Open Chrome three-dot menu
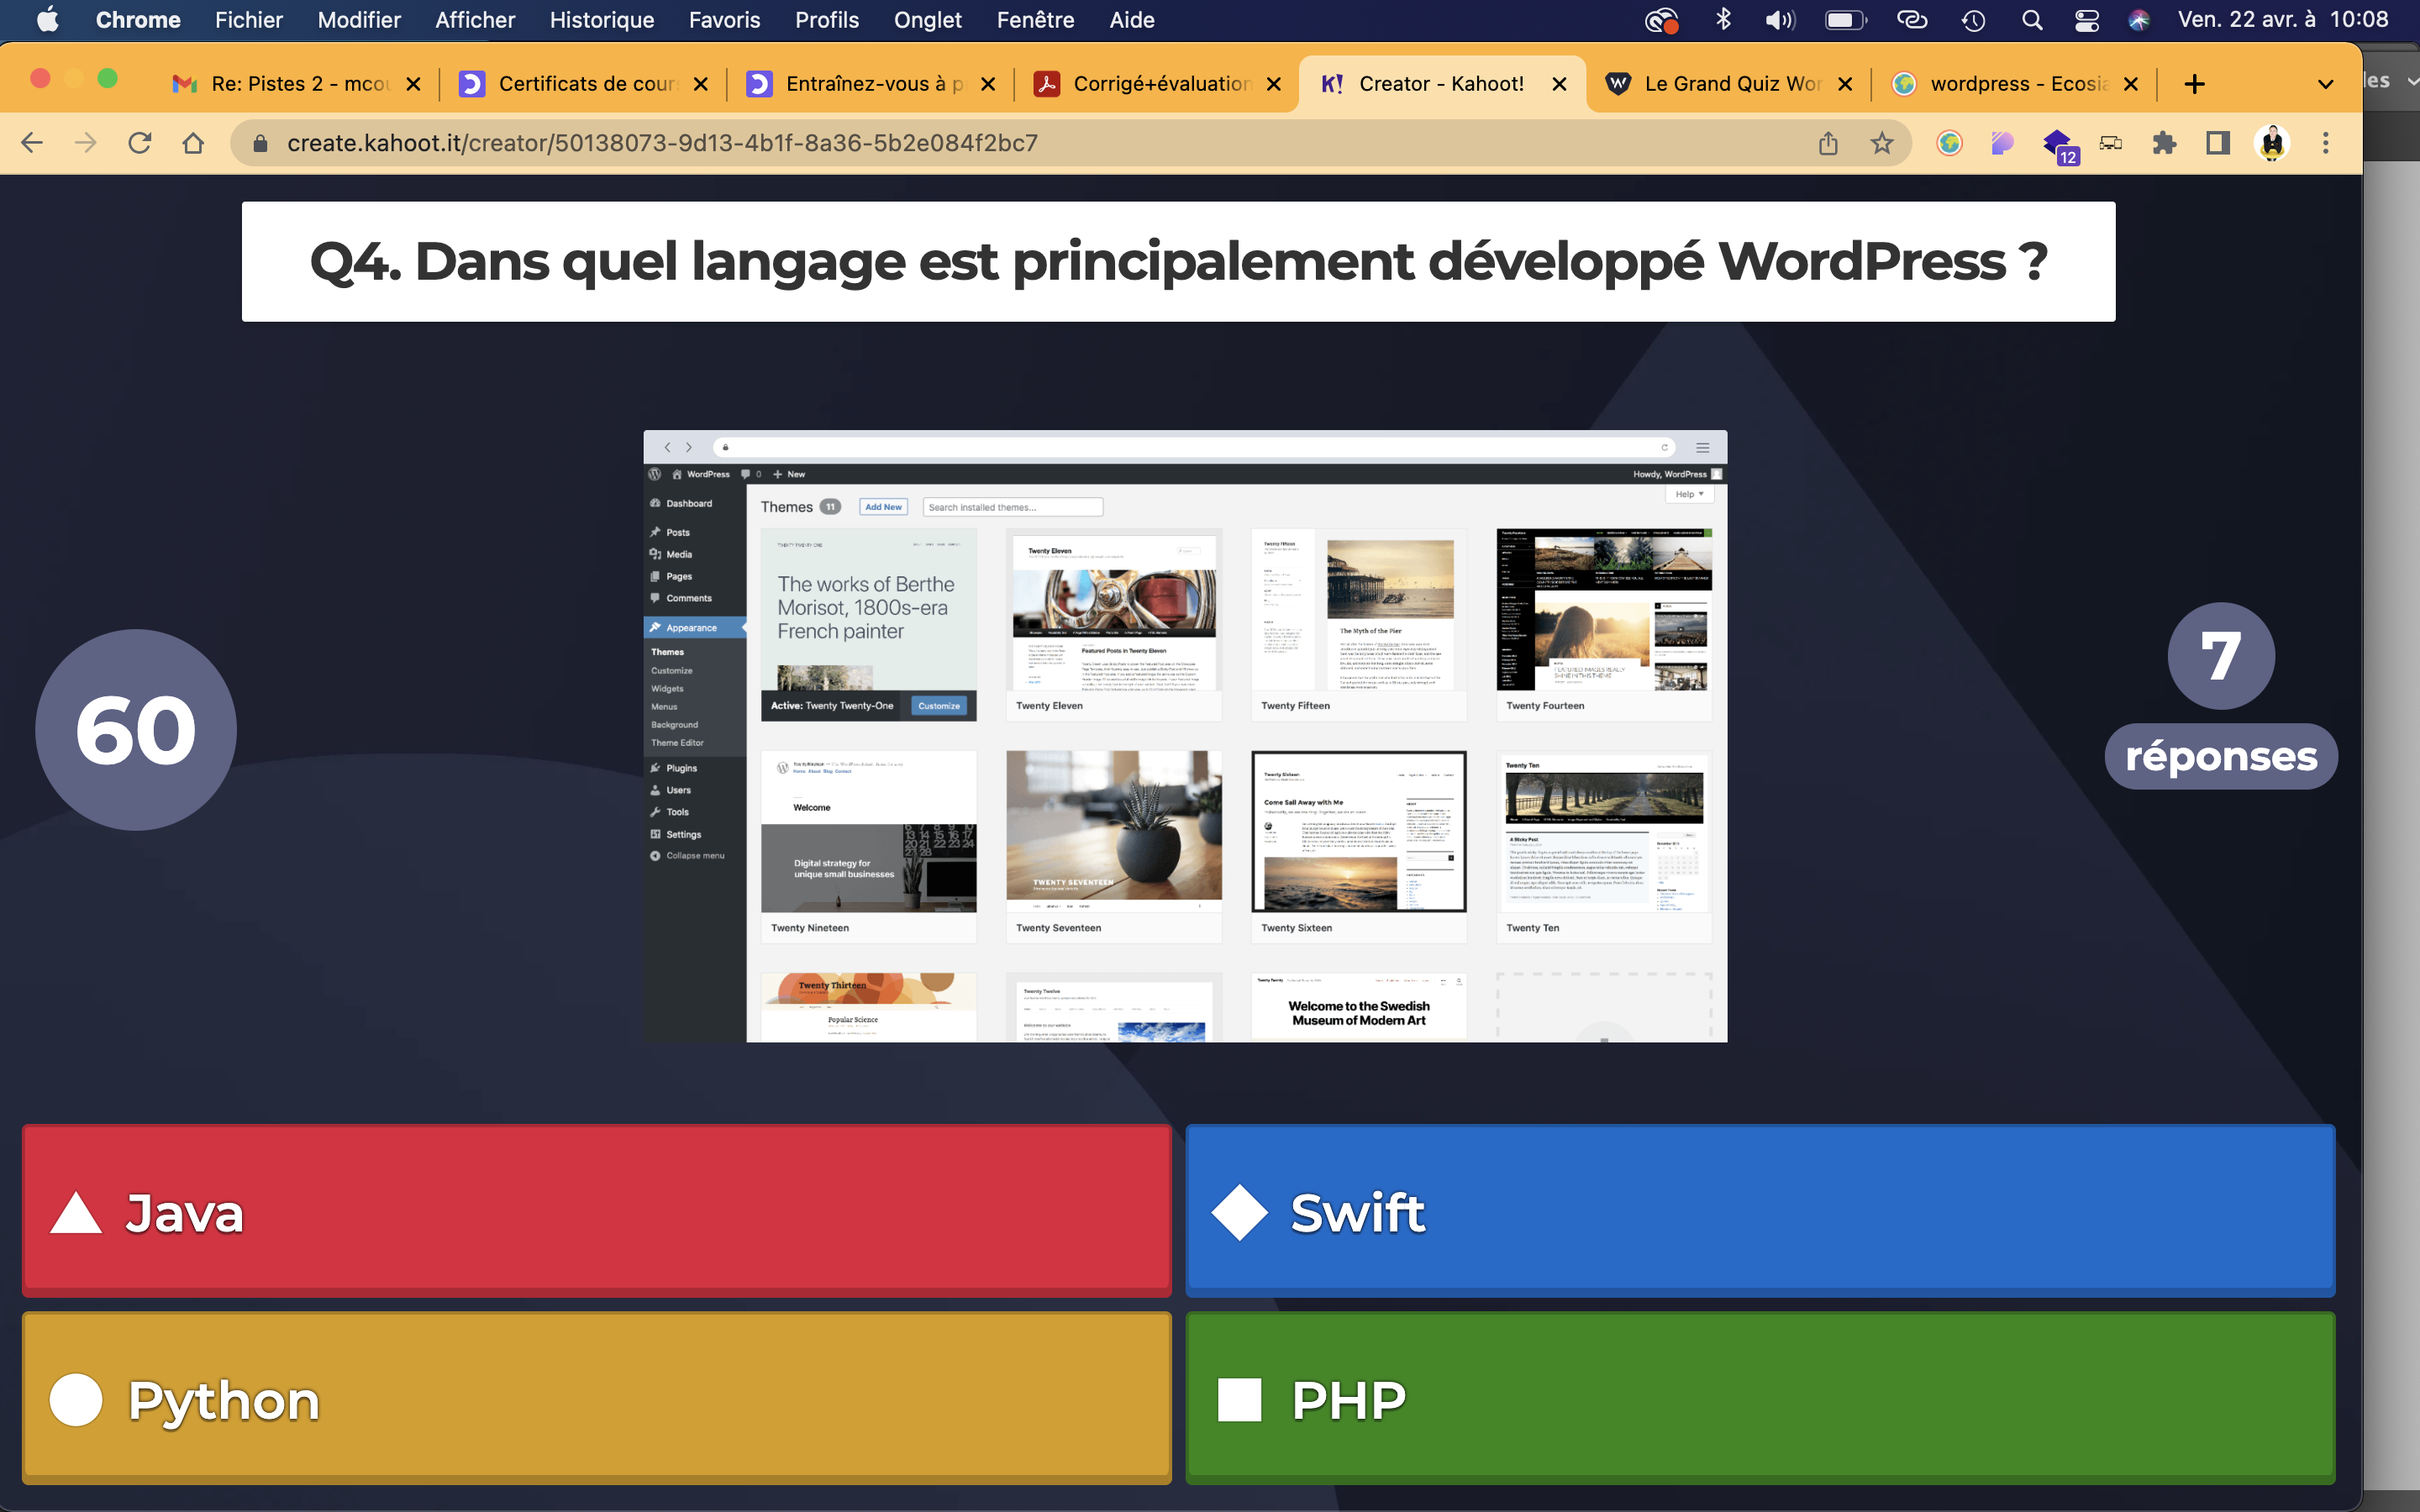 [x=2326, y=143]
